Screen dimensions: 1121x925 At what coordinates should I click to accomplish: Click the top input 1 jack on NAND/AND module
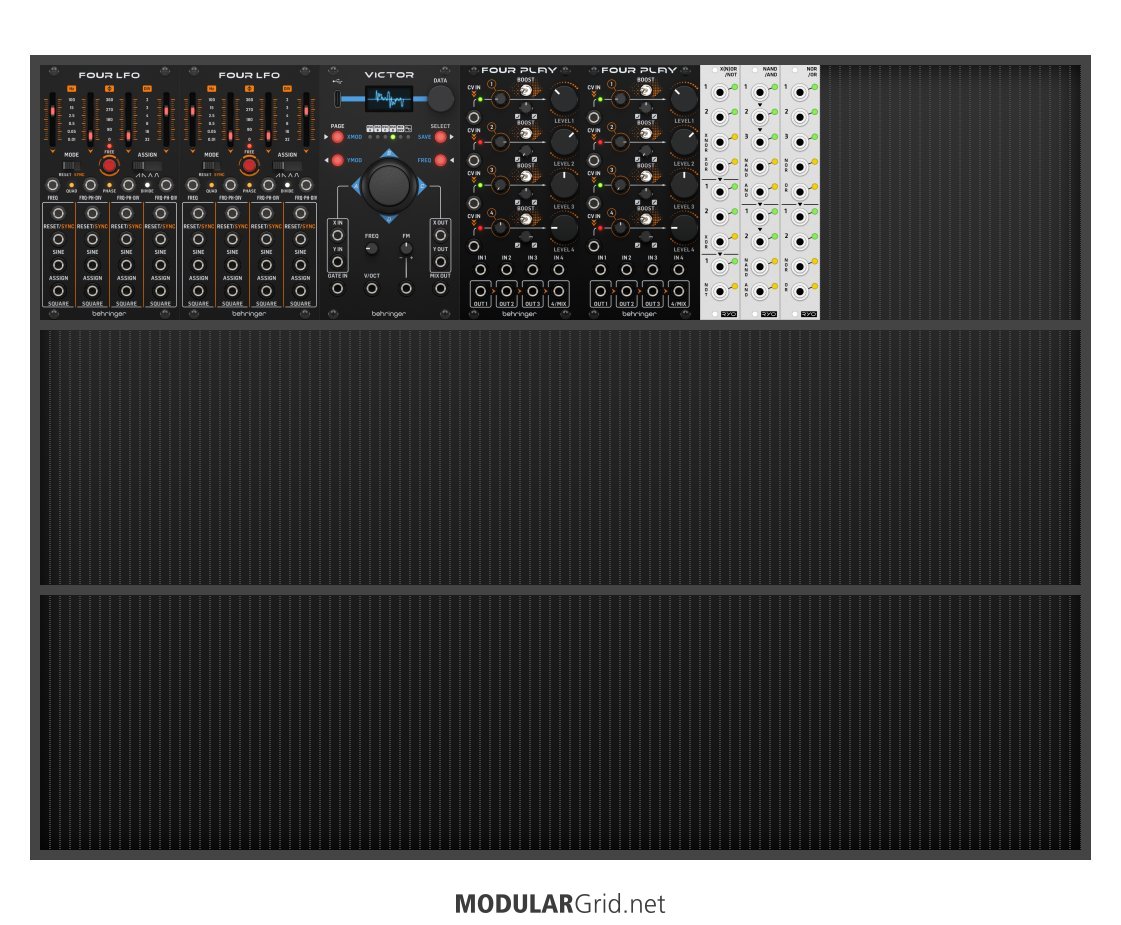click(760, 92)
